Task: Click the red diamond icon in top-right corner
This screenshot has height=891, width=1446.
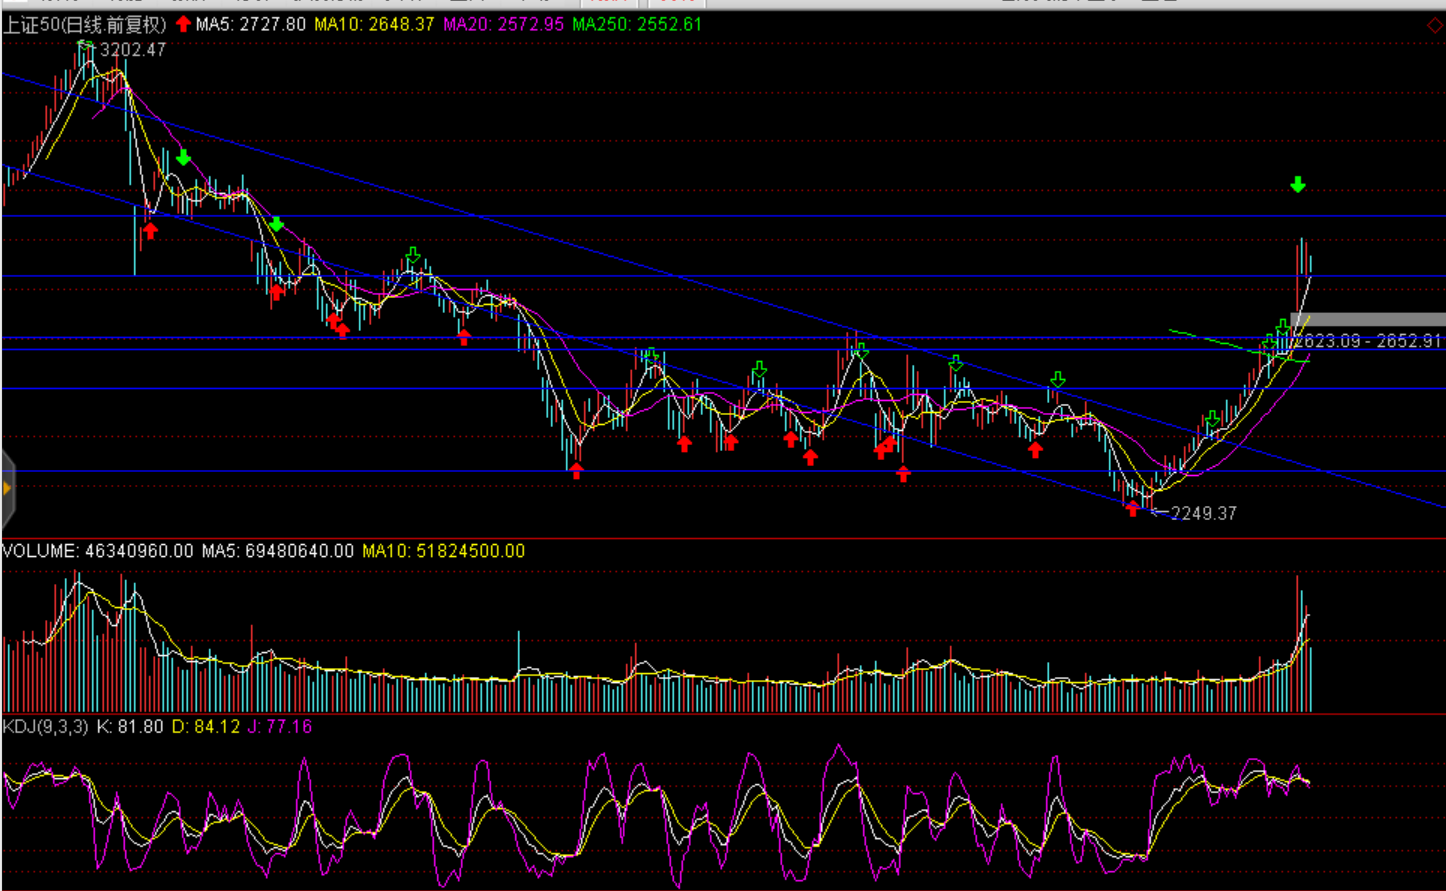Action: click(x=1435, y=25)
